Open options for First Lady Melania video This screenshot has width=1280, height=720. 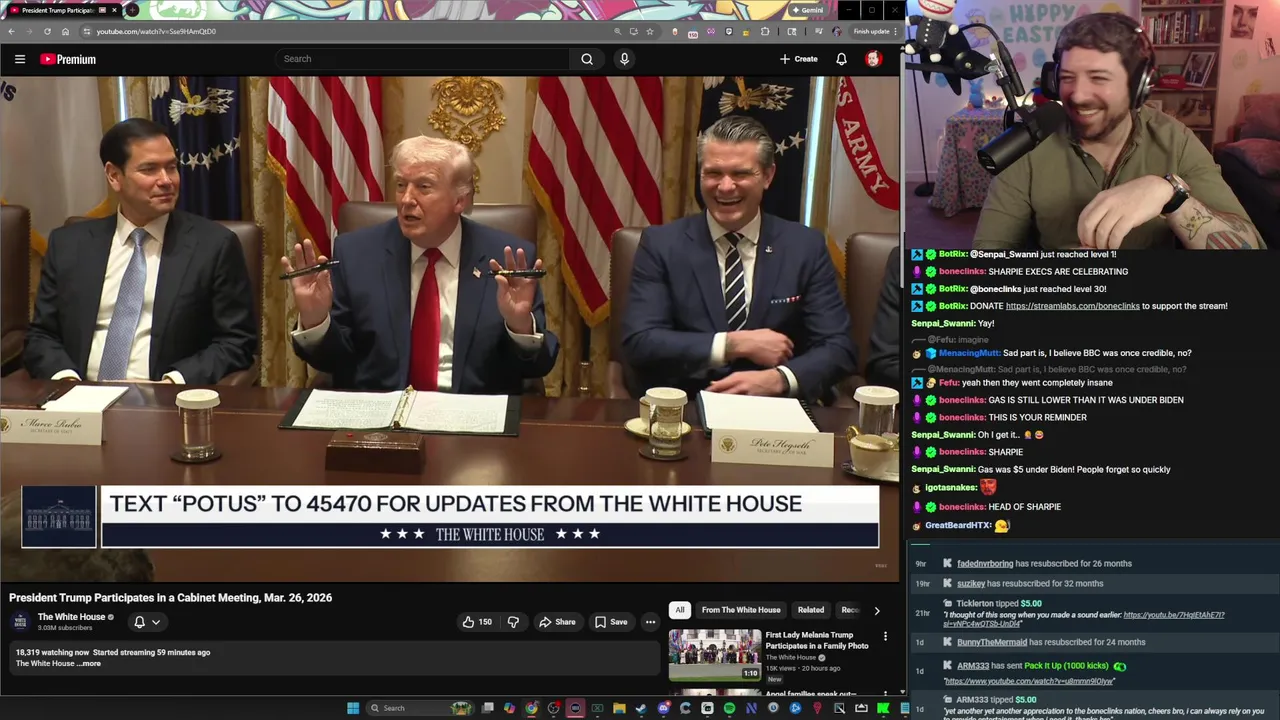coord(885,636)
